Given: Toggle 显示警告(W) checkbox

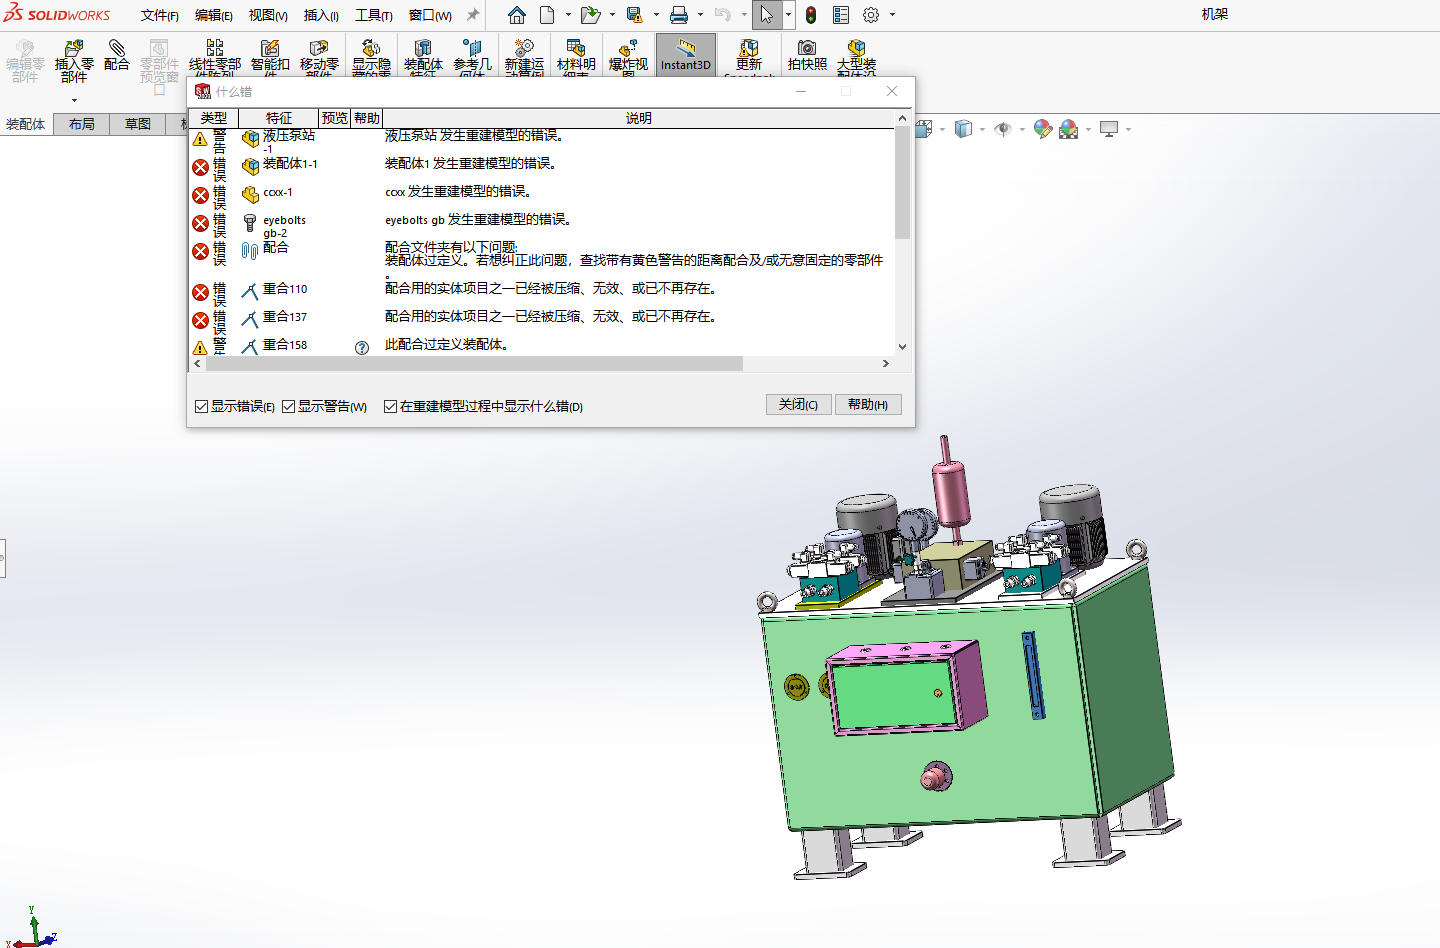Looking at the screenshot, I should click(288, 406).
